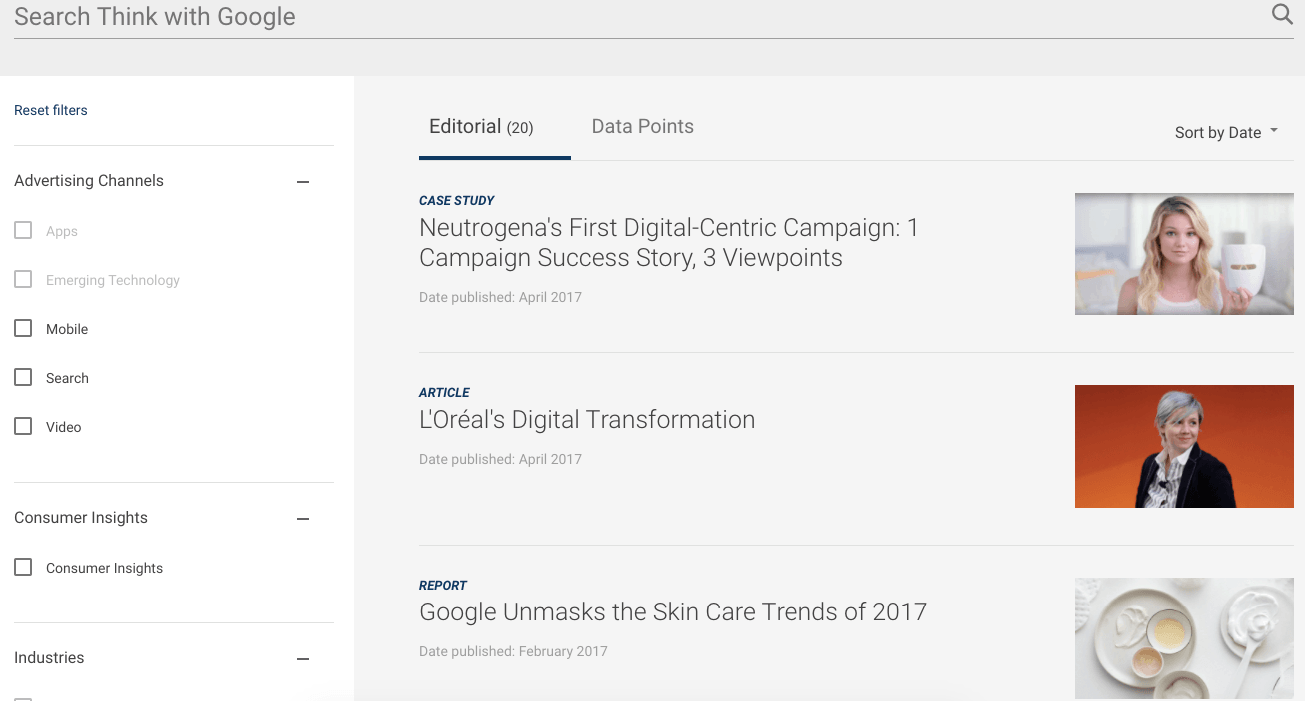Open Neutrogena's First Digital-Centric Campaign article
This screenshot has width=1305, height=701.
point(668,243)
